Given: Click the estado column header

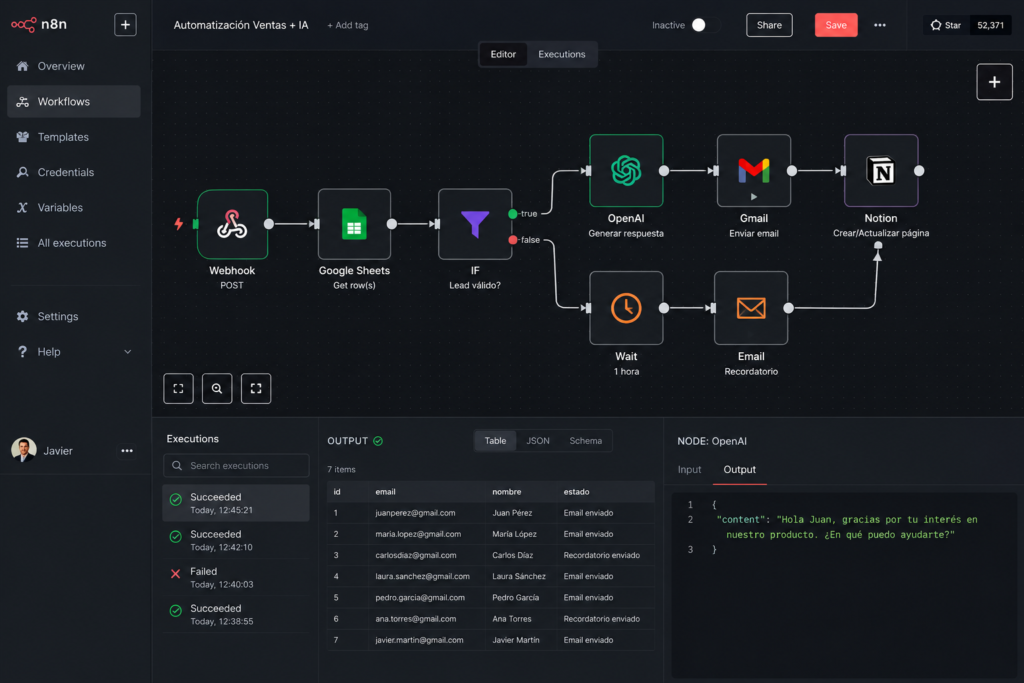Looking at the screenshot, I should (576, 492).
